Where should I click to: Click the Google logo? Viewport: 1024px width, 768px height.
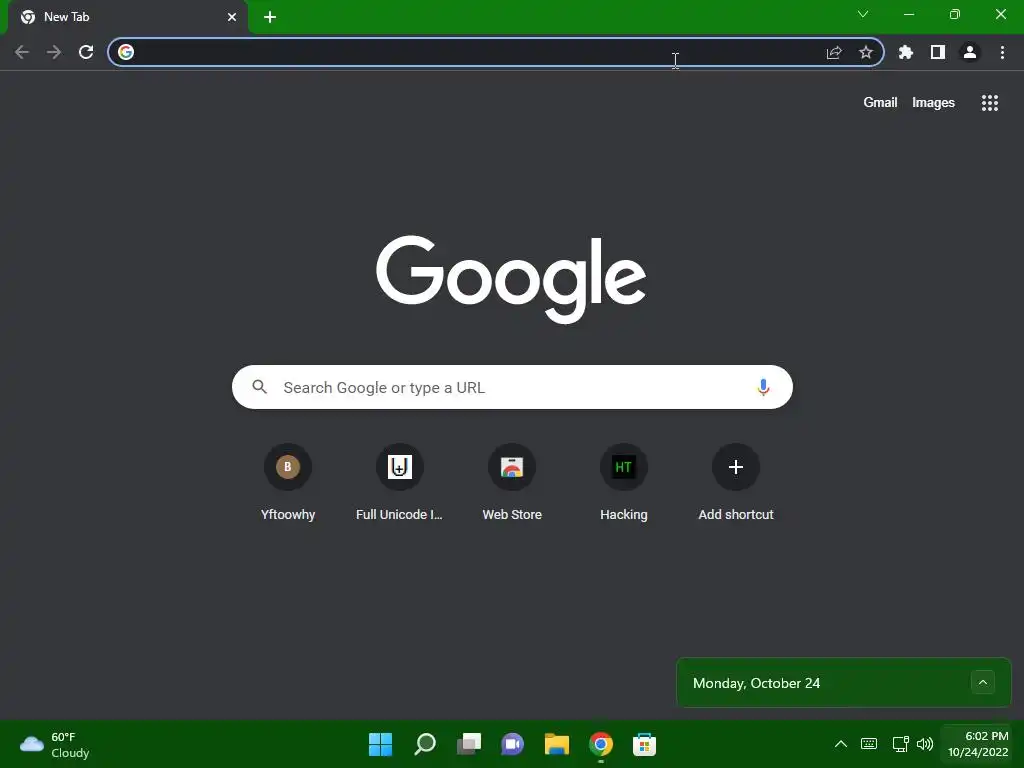[x=511, y=280]
